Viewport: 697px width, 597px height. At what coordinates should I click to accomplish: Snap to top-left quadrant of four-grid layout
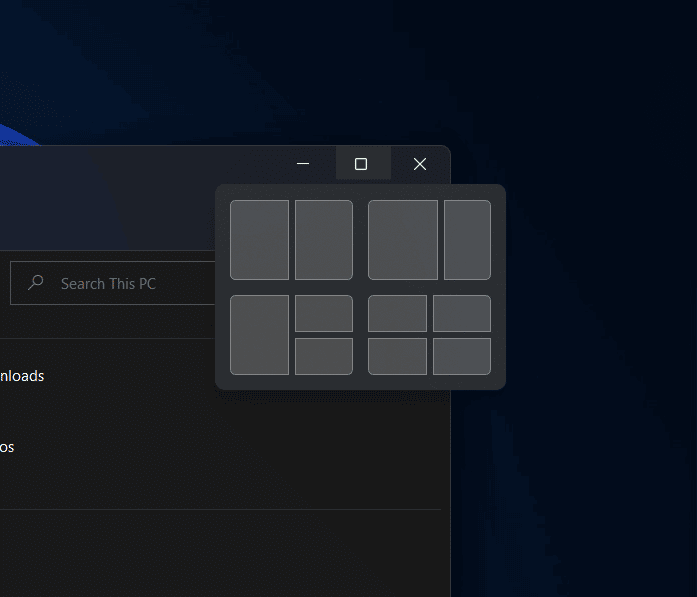[x=397, y=313]
